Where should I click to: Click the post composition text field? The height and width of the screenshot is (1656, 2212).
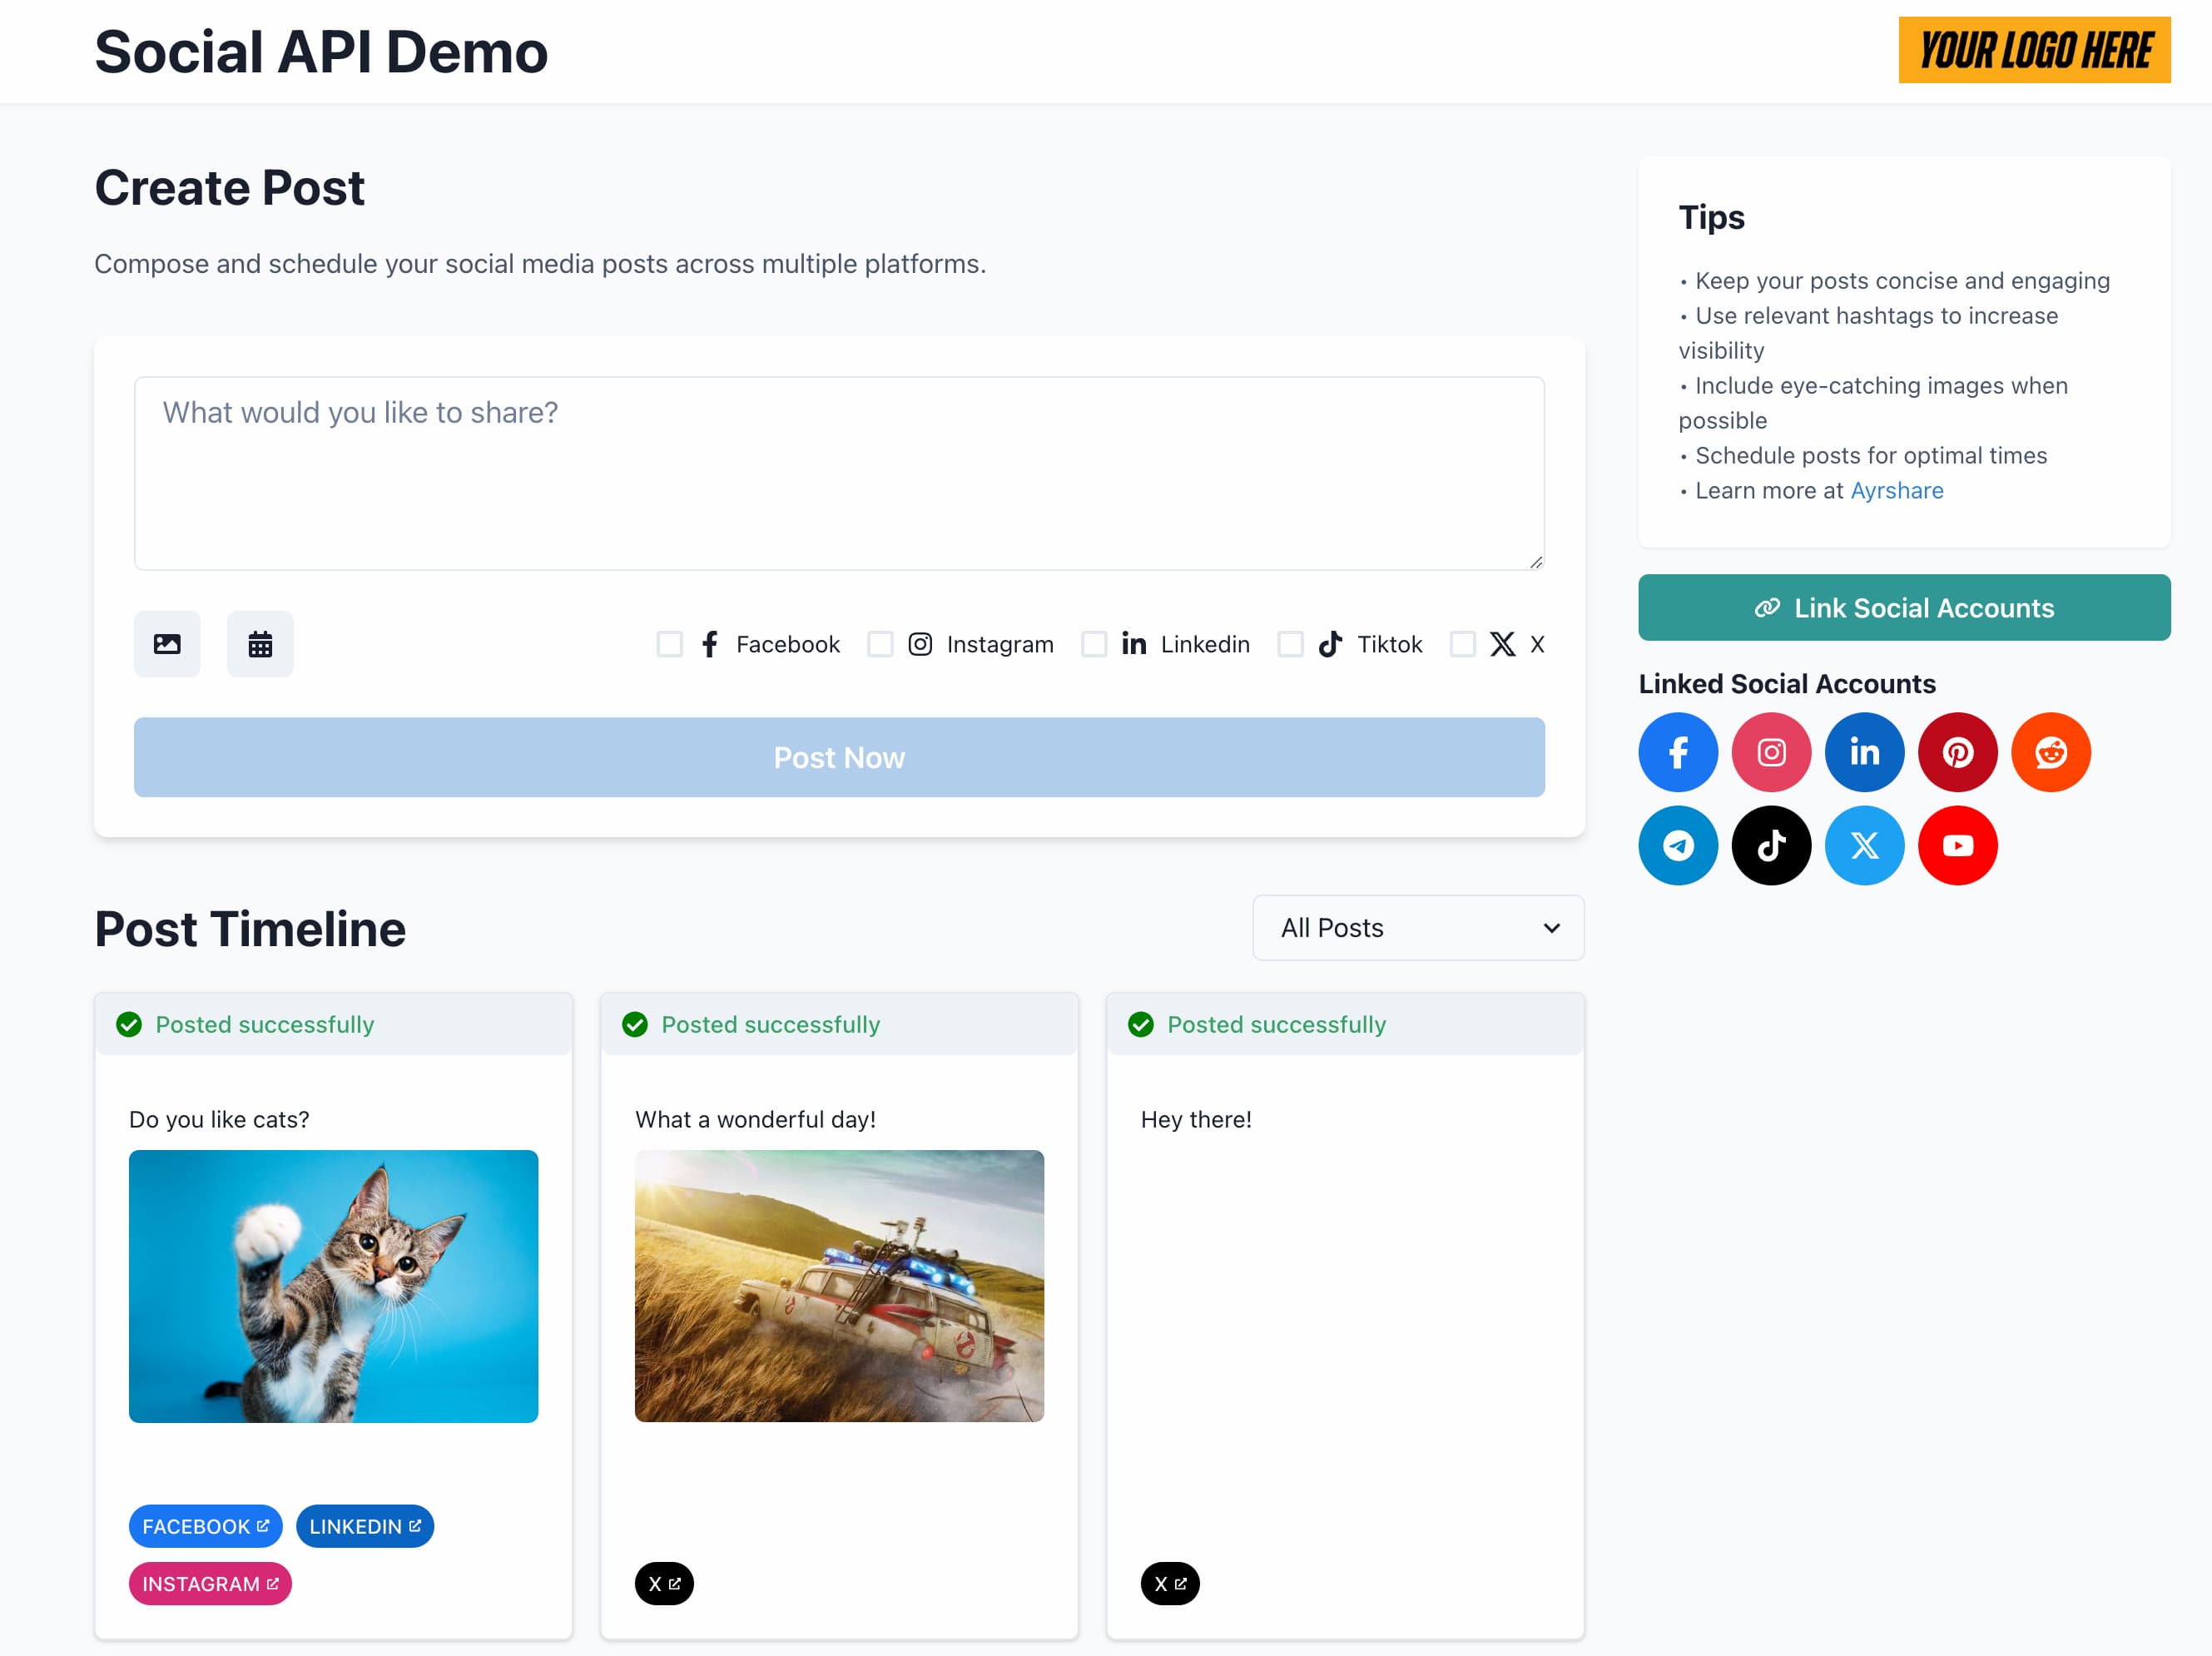tap(838, 470)
